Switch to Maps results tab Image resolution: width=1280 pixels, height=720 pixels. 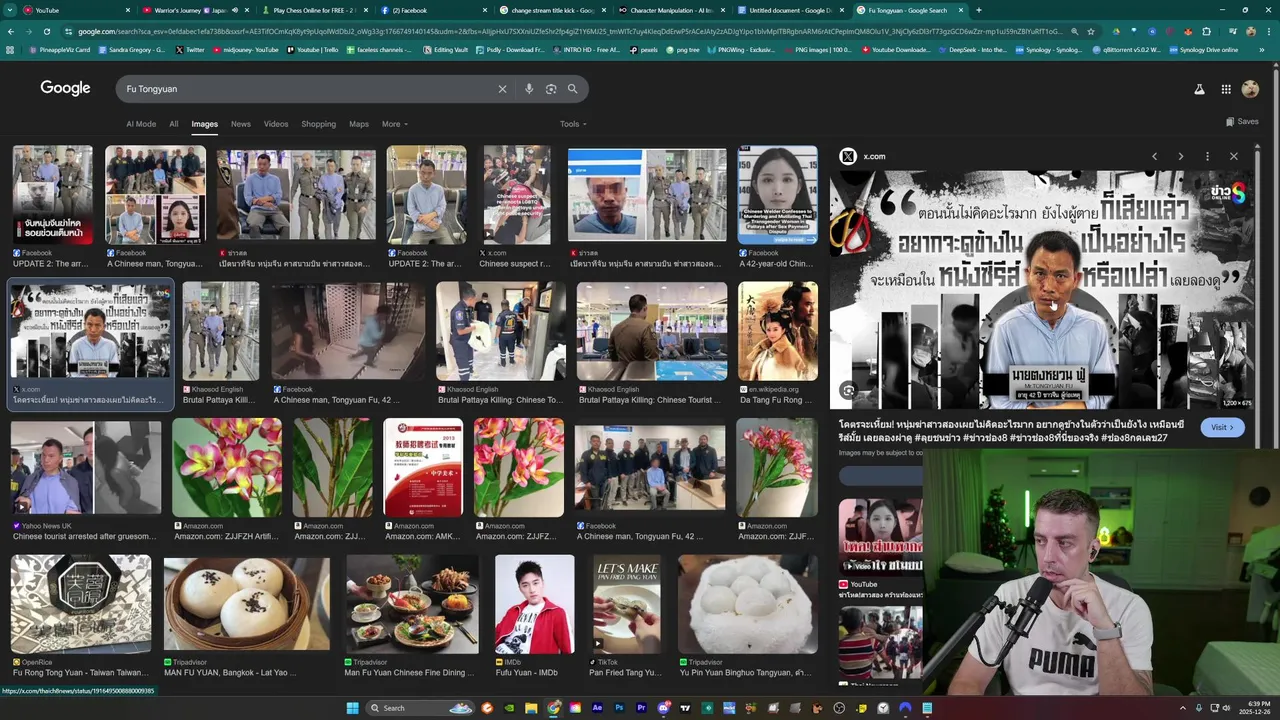pos(359,124)
